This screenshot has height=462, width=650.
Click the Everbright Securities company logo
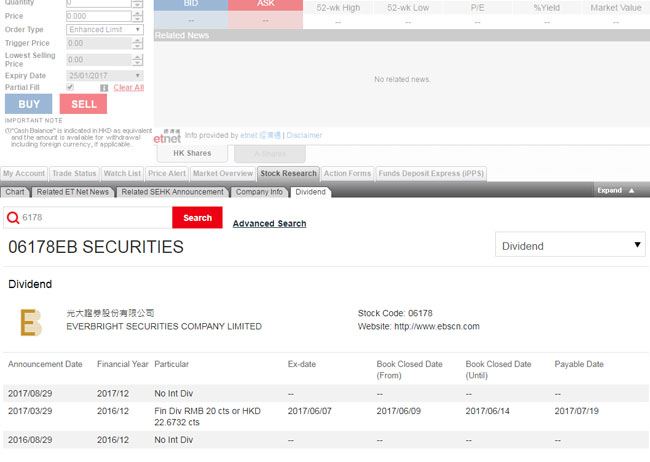point(31,322)
